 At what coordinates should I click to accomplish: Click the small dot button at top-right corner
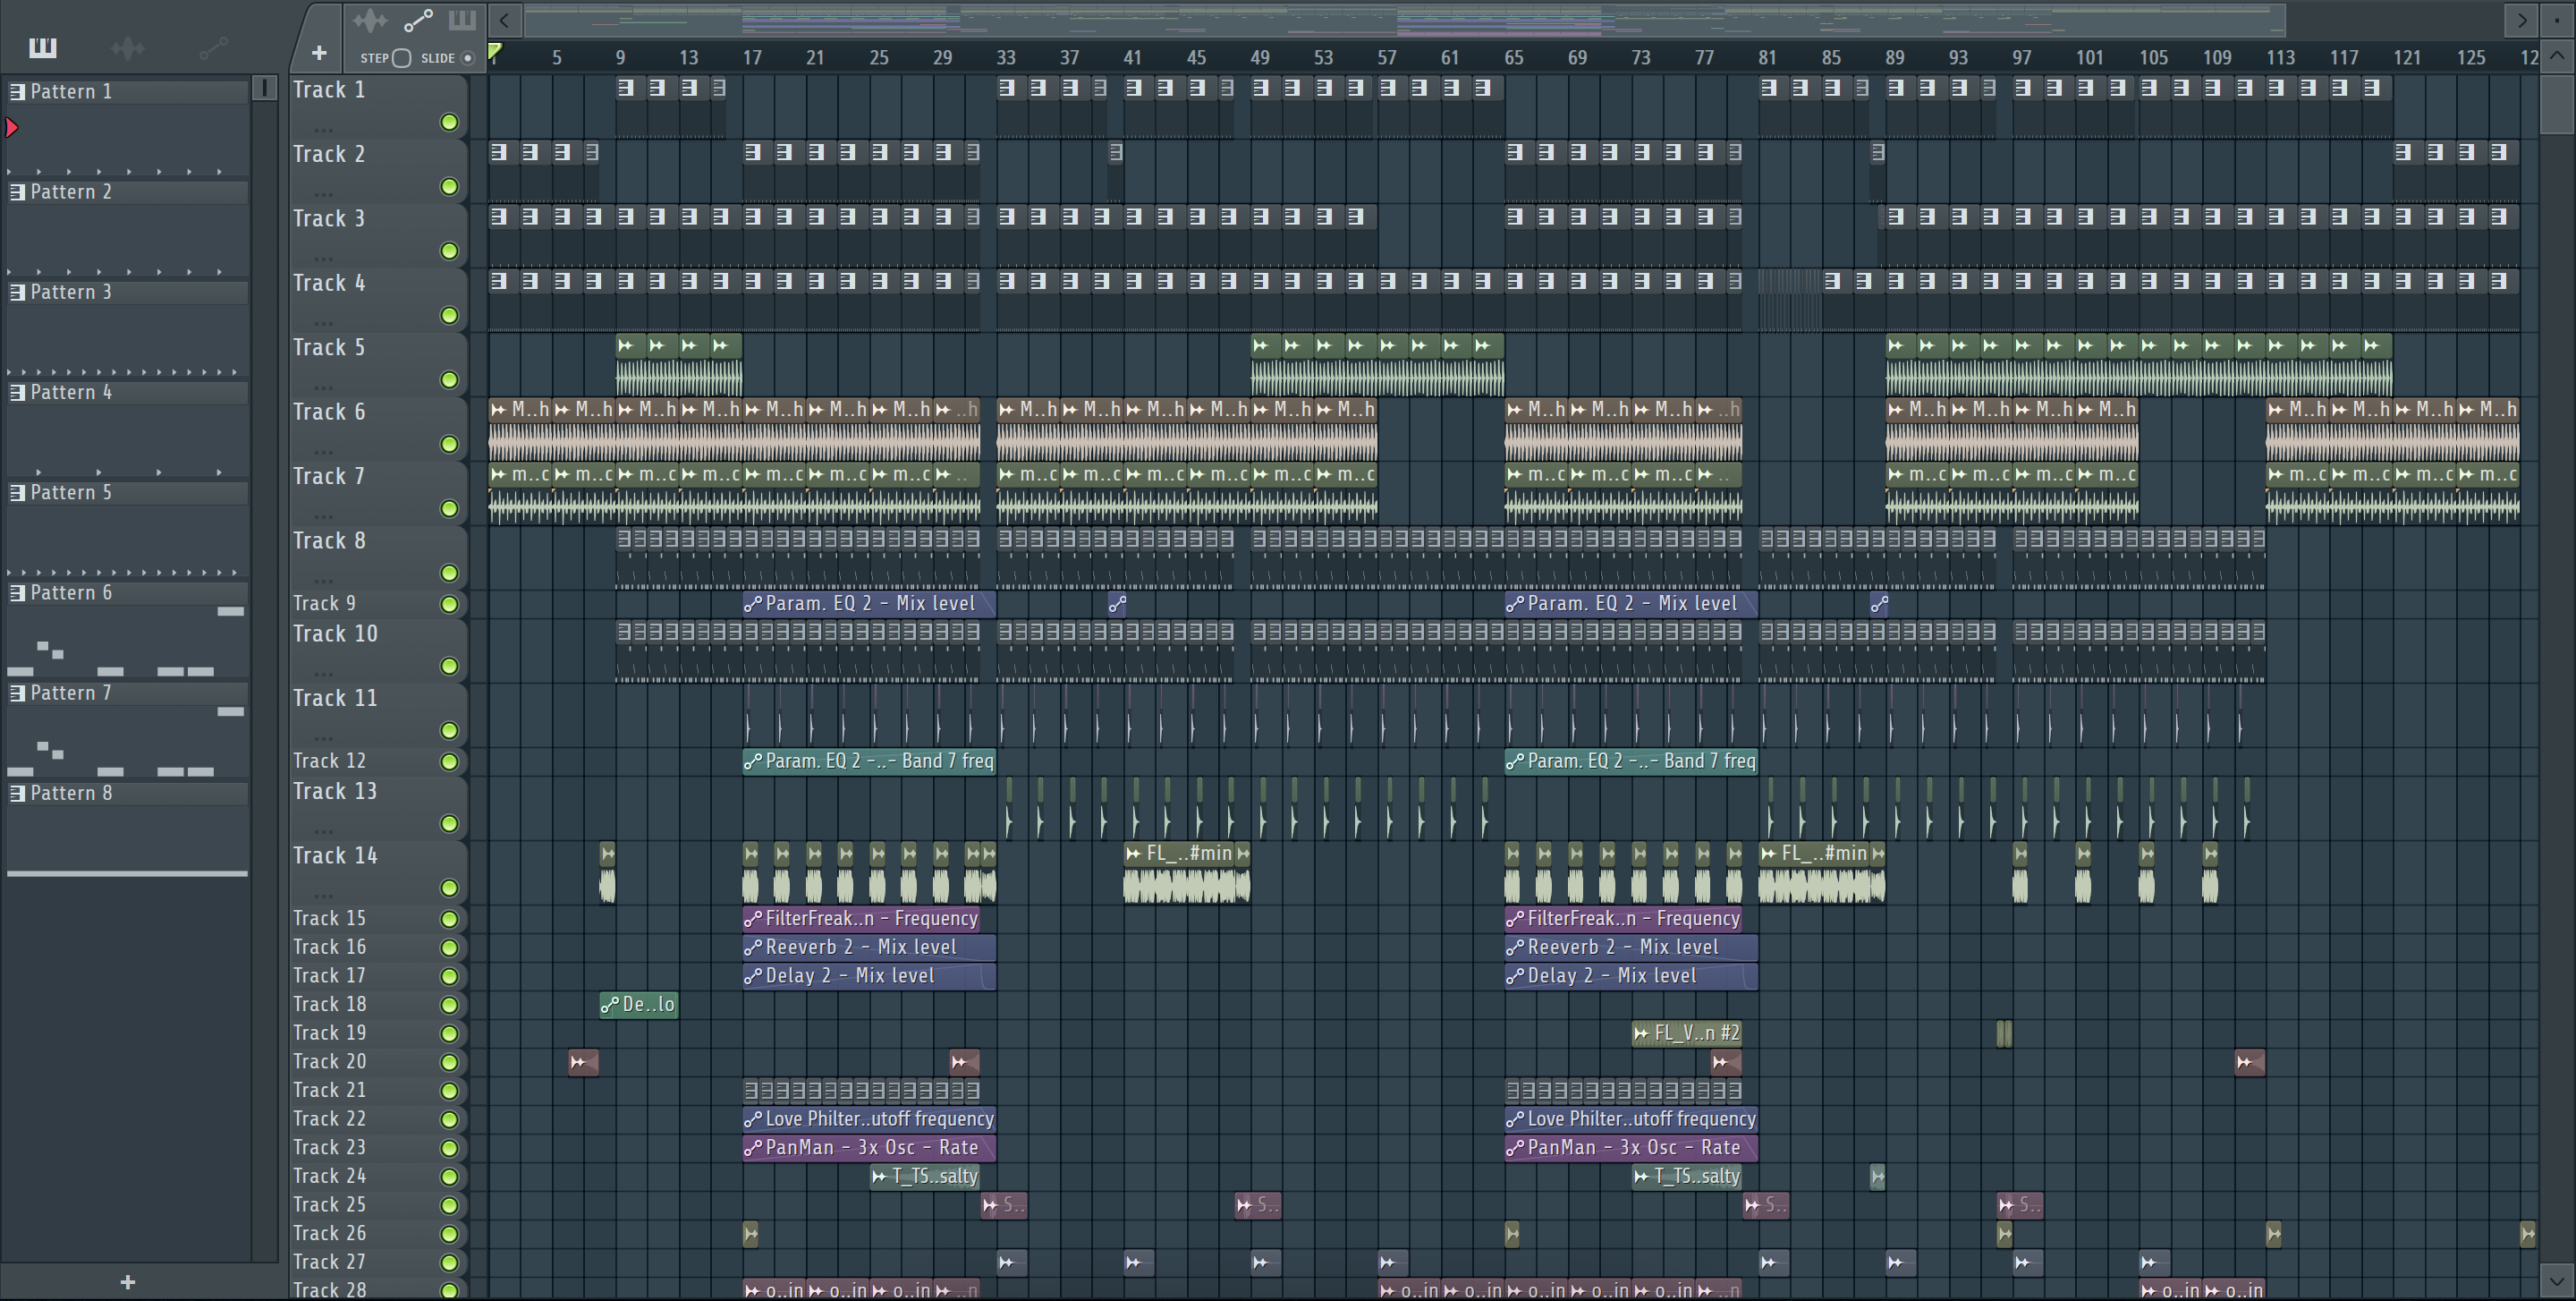click(2558, 19)
